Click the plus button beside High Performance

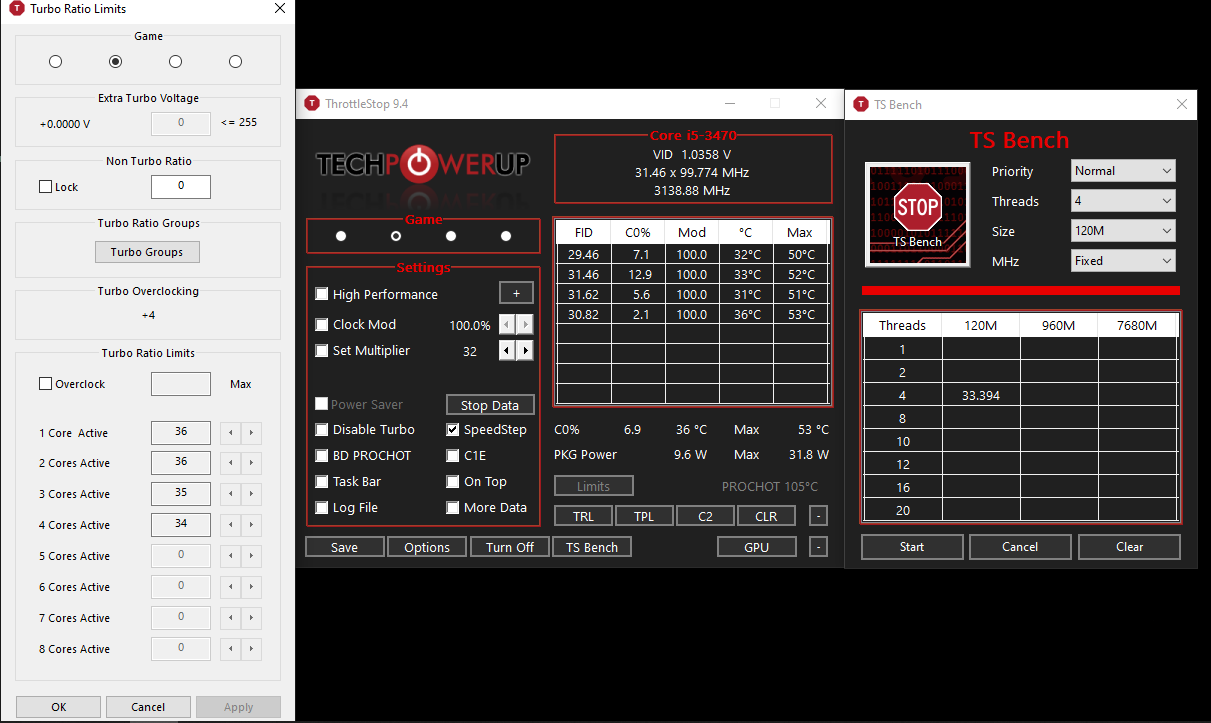pyautogui.click(x=516, y=293)
